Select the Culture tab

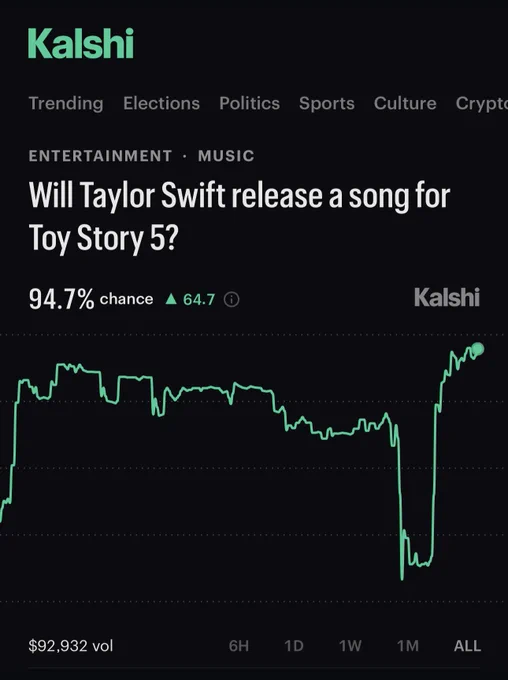[405, 103]
